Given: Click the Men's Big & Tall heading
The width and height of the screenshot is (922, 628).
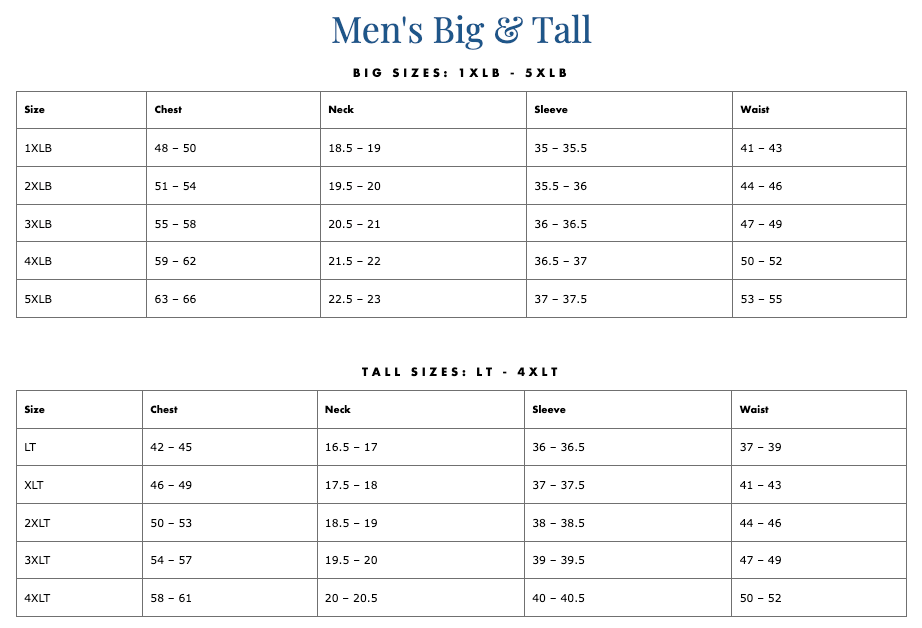Looking at the screenshot, I should click(461, 29).
